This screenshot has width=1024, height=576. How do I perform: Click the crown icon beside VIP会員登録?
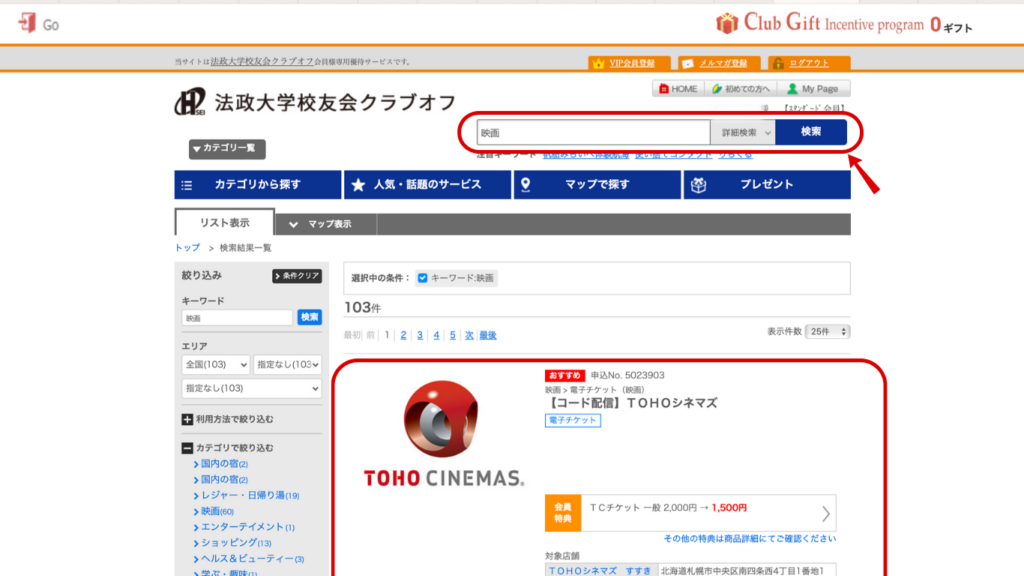[x=598, y=63]
